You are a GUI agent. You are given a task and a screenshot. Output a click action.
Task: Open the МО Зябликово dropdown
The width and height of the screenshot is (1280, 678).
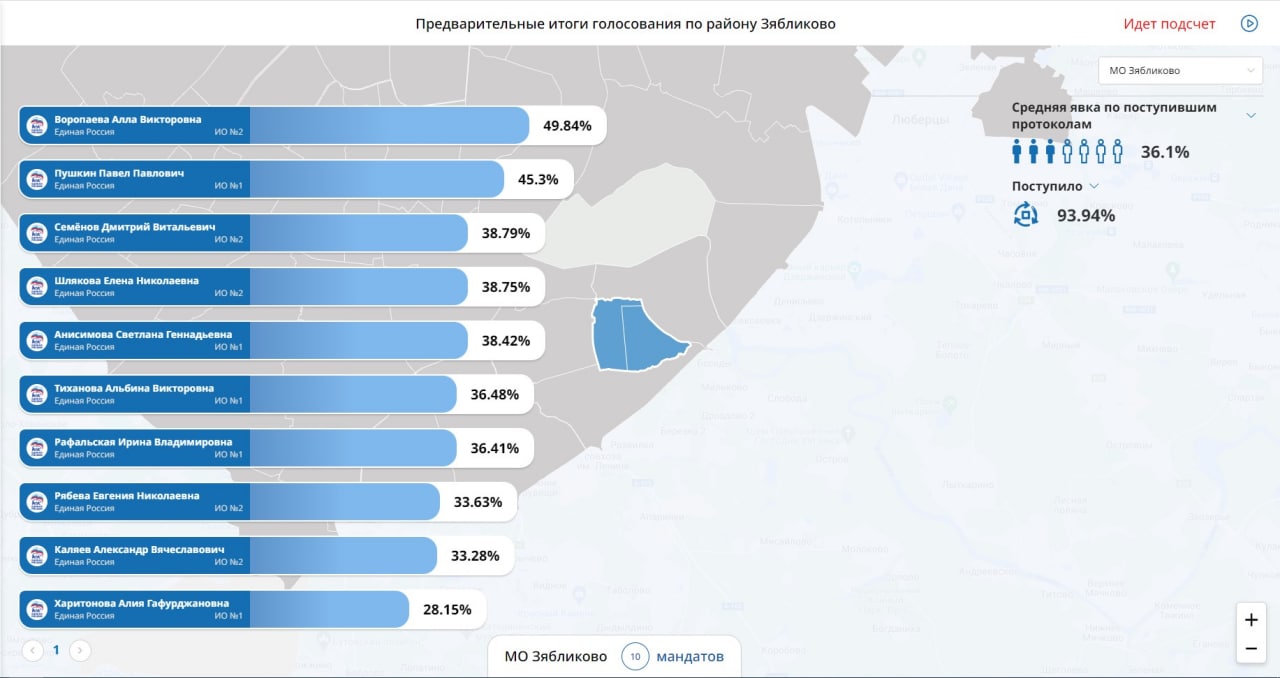[x=1180, y=71]
